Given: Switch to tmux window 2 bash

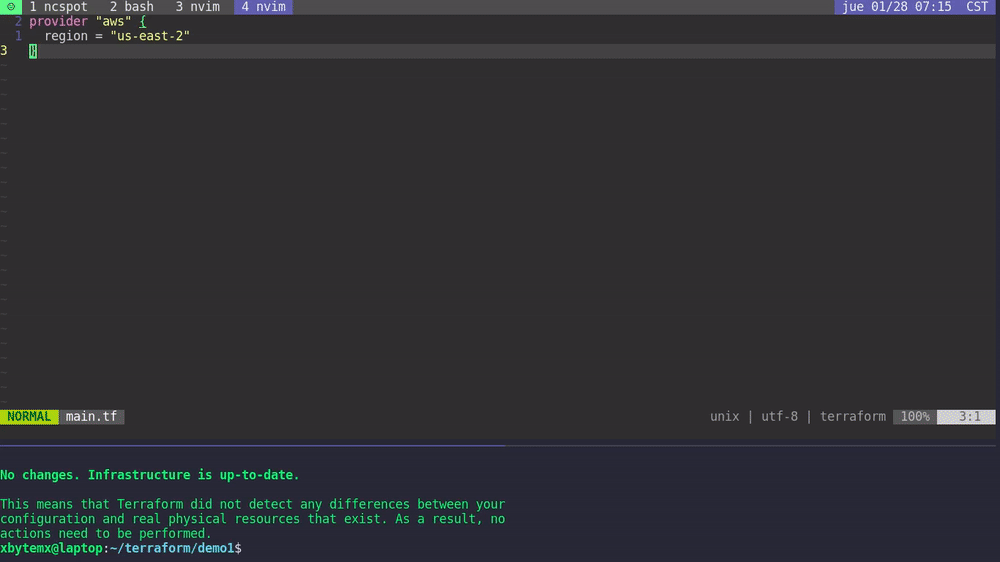Looking at the screenshot, I should pyautogui.click(x=131, y=7).
